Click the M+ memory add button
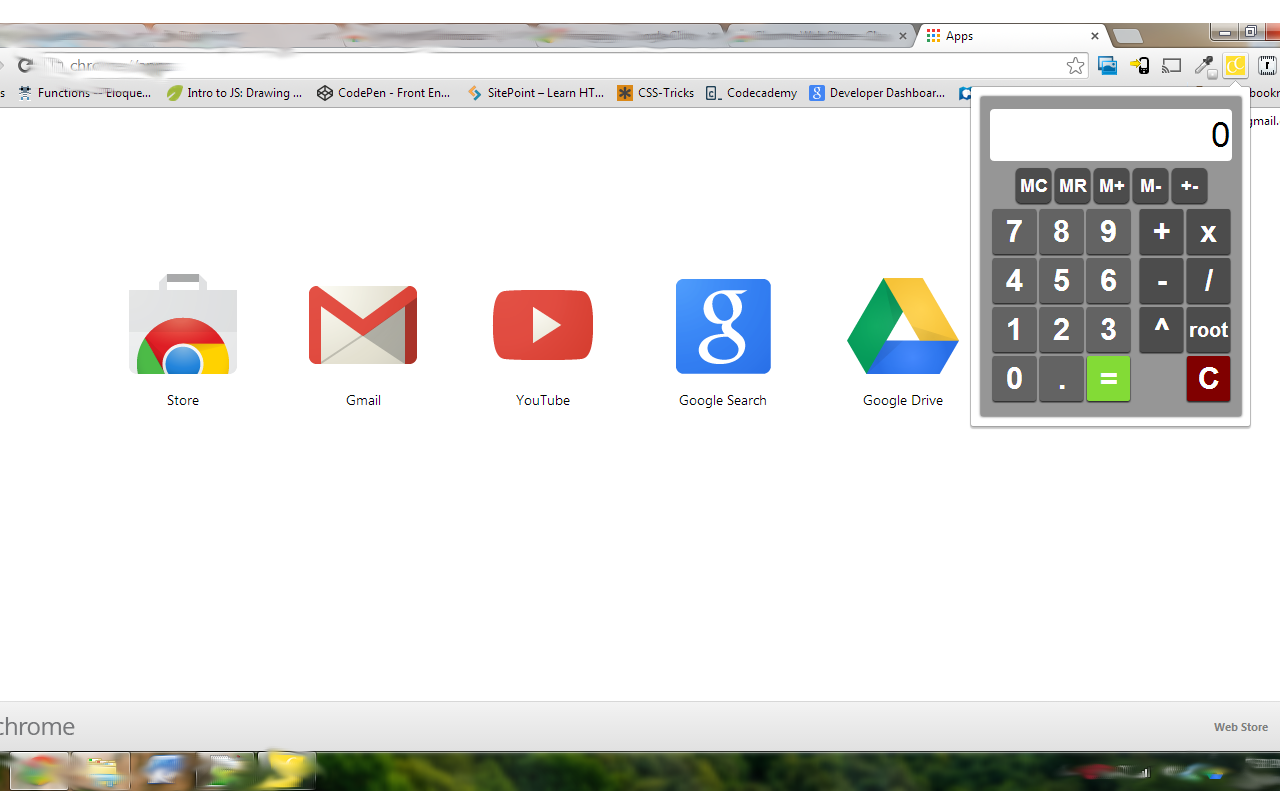The width and height of the screenshot is (1280, 800). [1112, 186]
